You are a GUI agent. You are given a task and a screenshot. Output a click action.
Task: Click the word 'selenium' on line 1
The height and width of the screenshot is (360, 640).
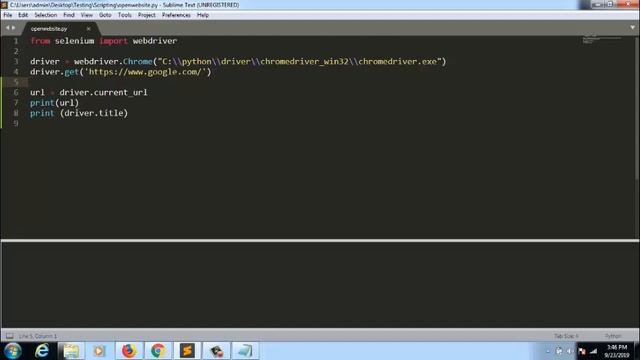pyautogui.click(x=74, y=41)
